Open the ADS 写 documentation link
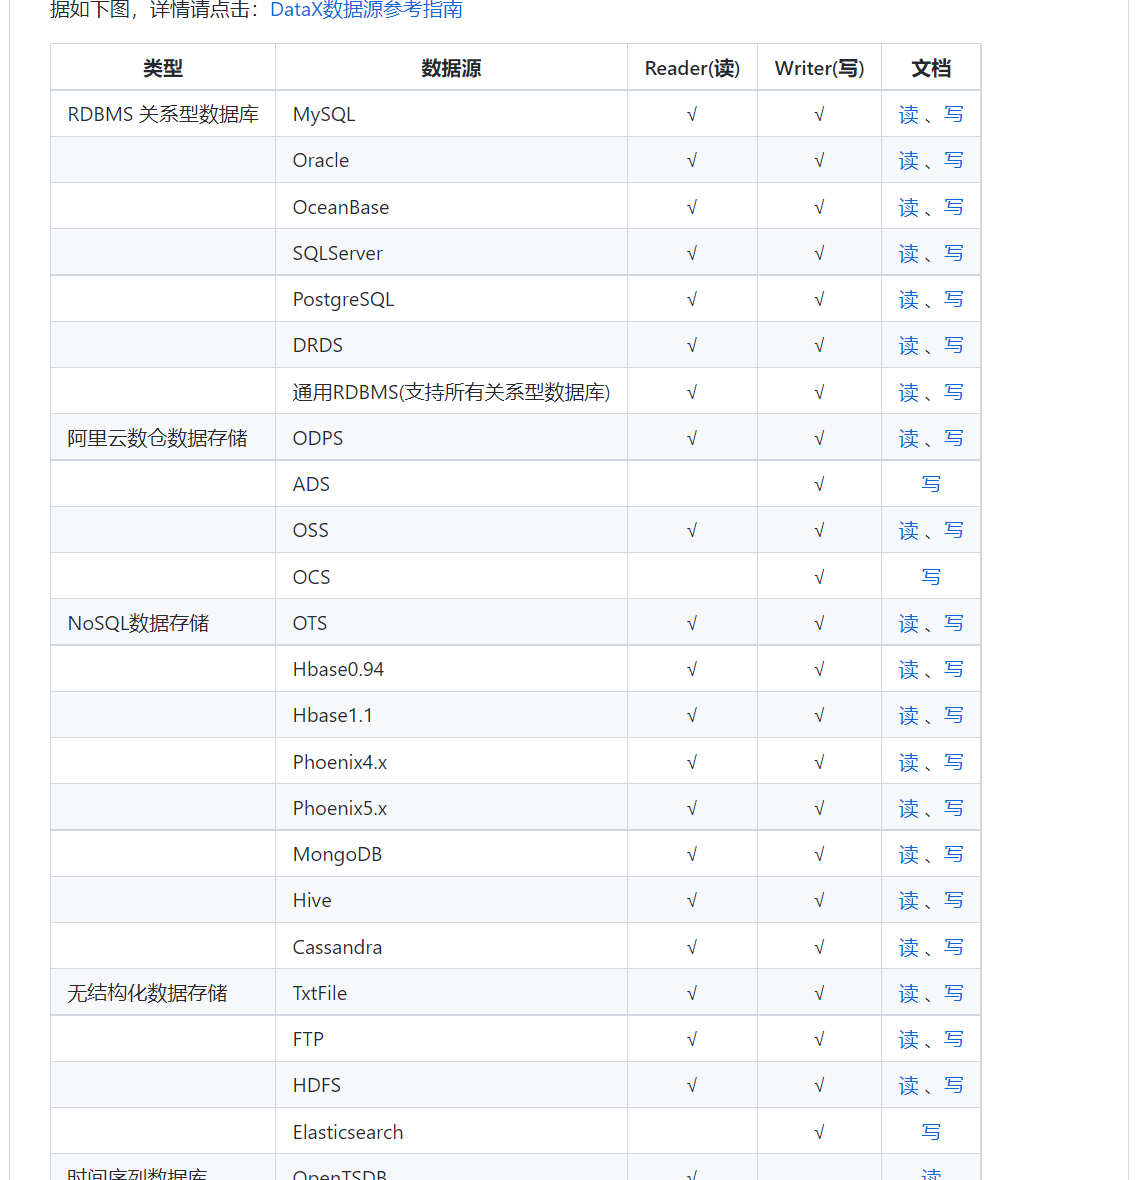This screenshot has height=1180, width=1137. 931,484
